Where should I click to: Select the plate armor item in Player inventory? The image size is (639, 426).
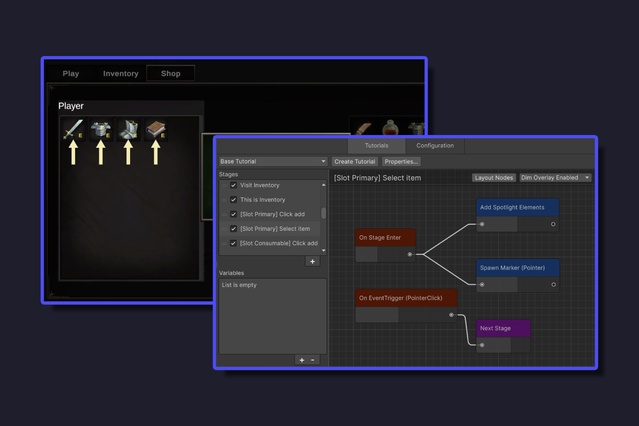pyautogui.click(x=128, y=130)
